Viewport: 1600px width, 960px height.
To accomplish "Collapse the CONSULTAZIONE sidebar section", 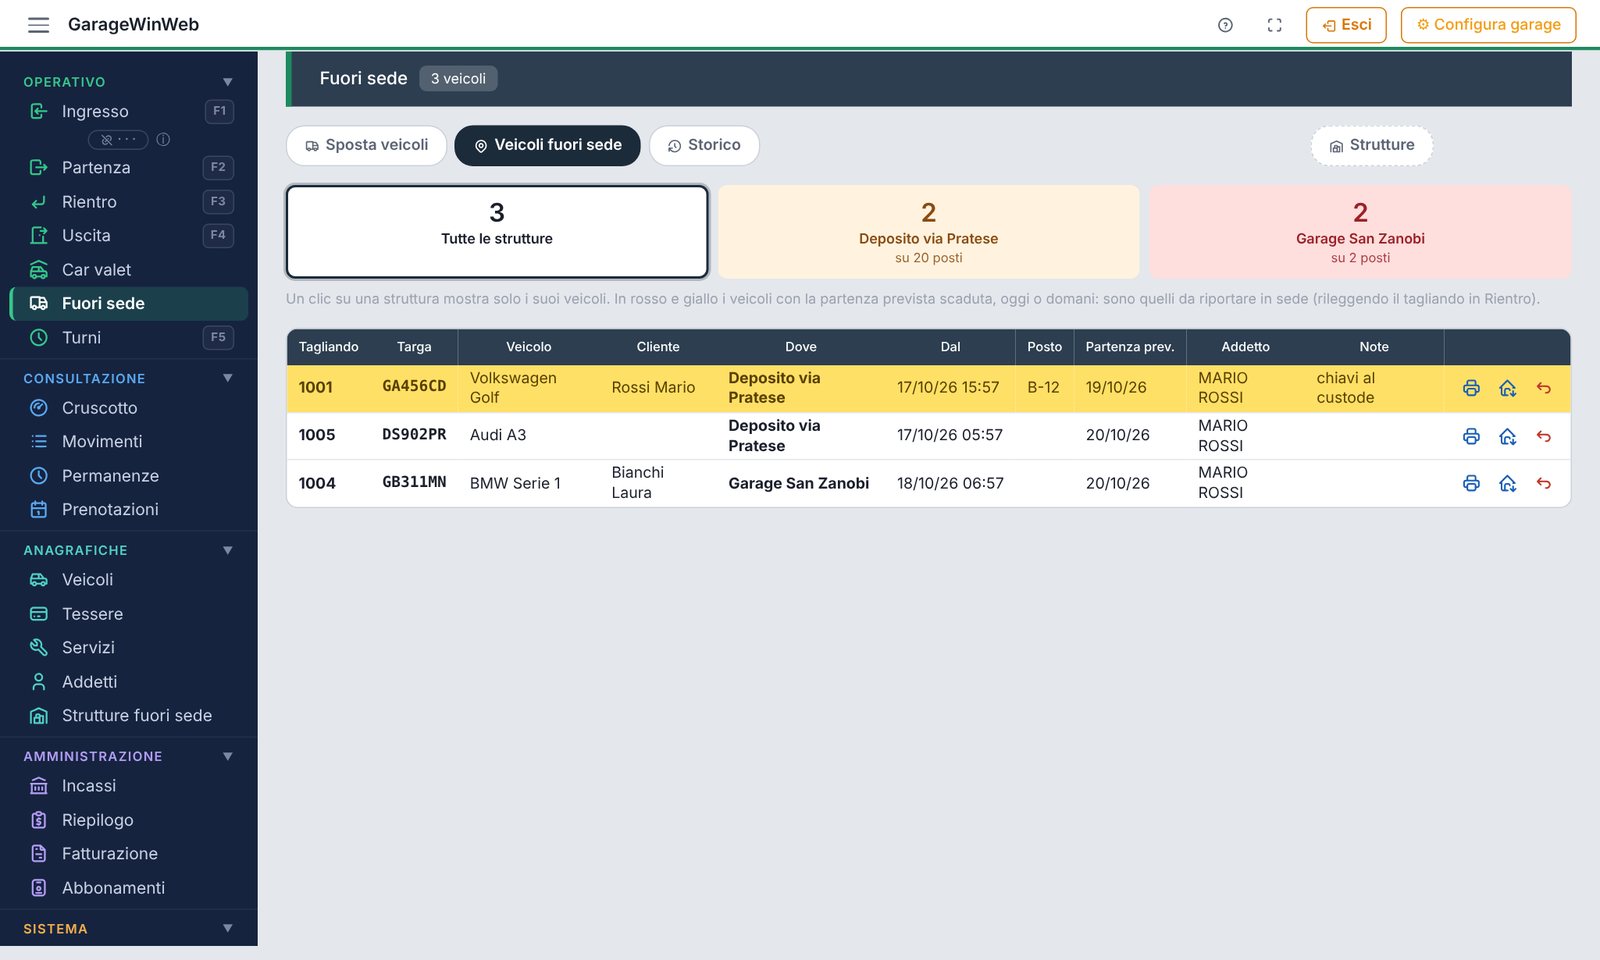I will click(227, 378).
